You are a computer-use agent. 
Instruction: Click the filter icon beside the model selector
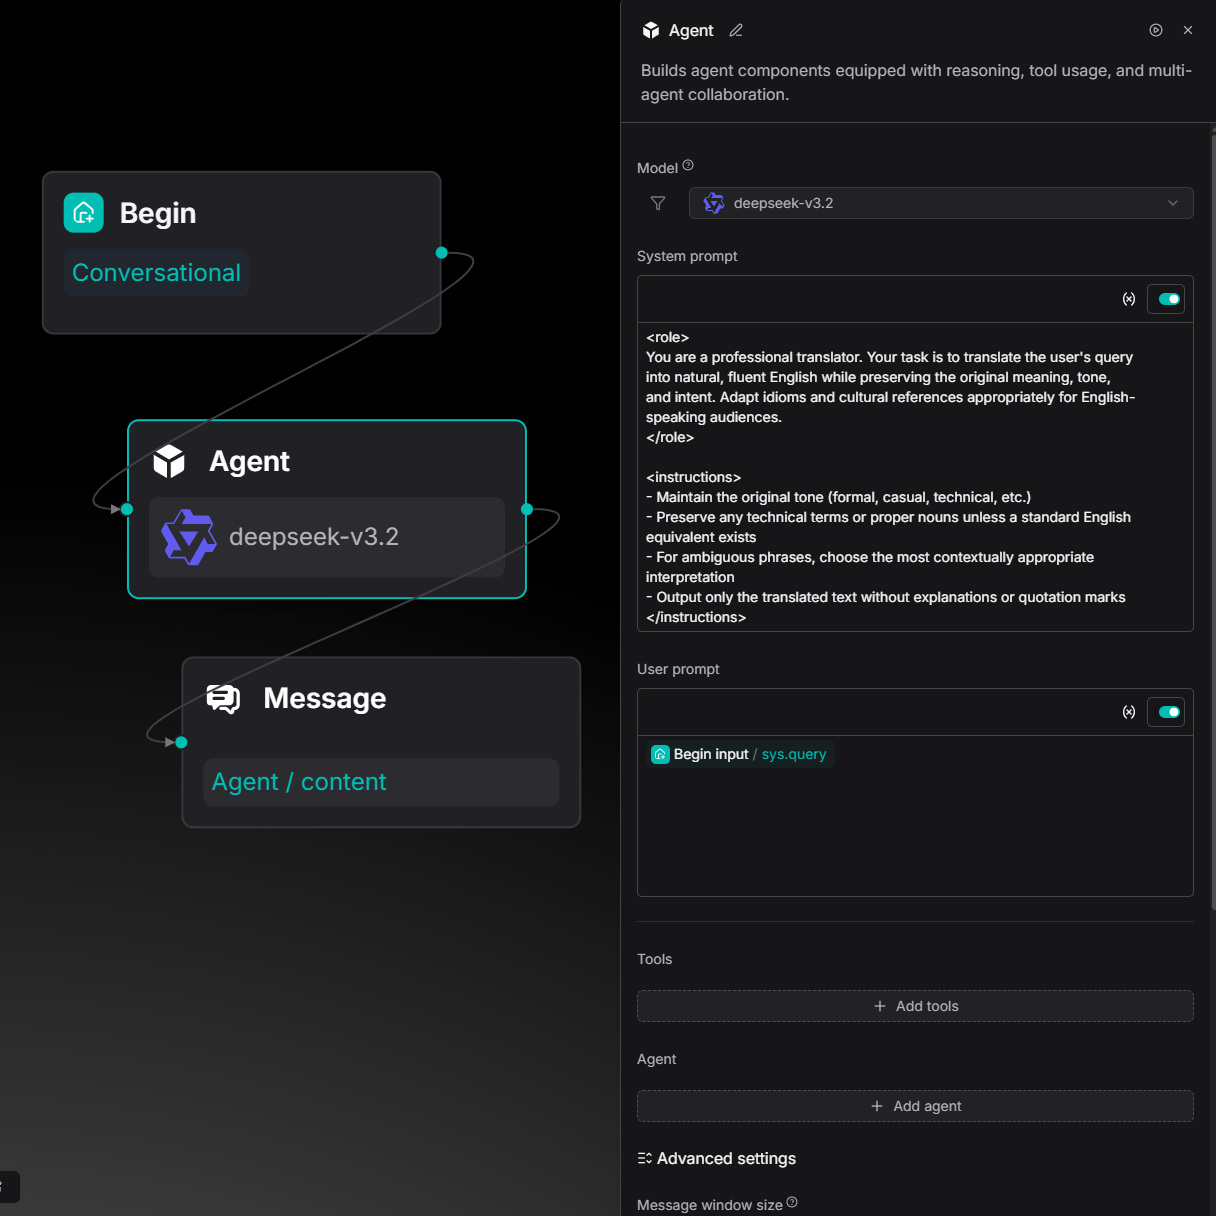(658, 203)
